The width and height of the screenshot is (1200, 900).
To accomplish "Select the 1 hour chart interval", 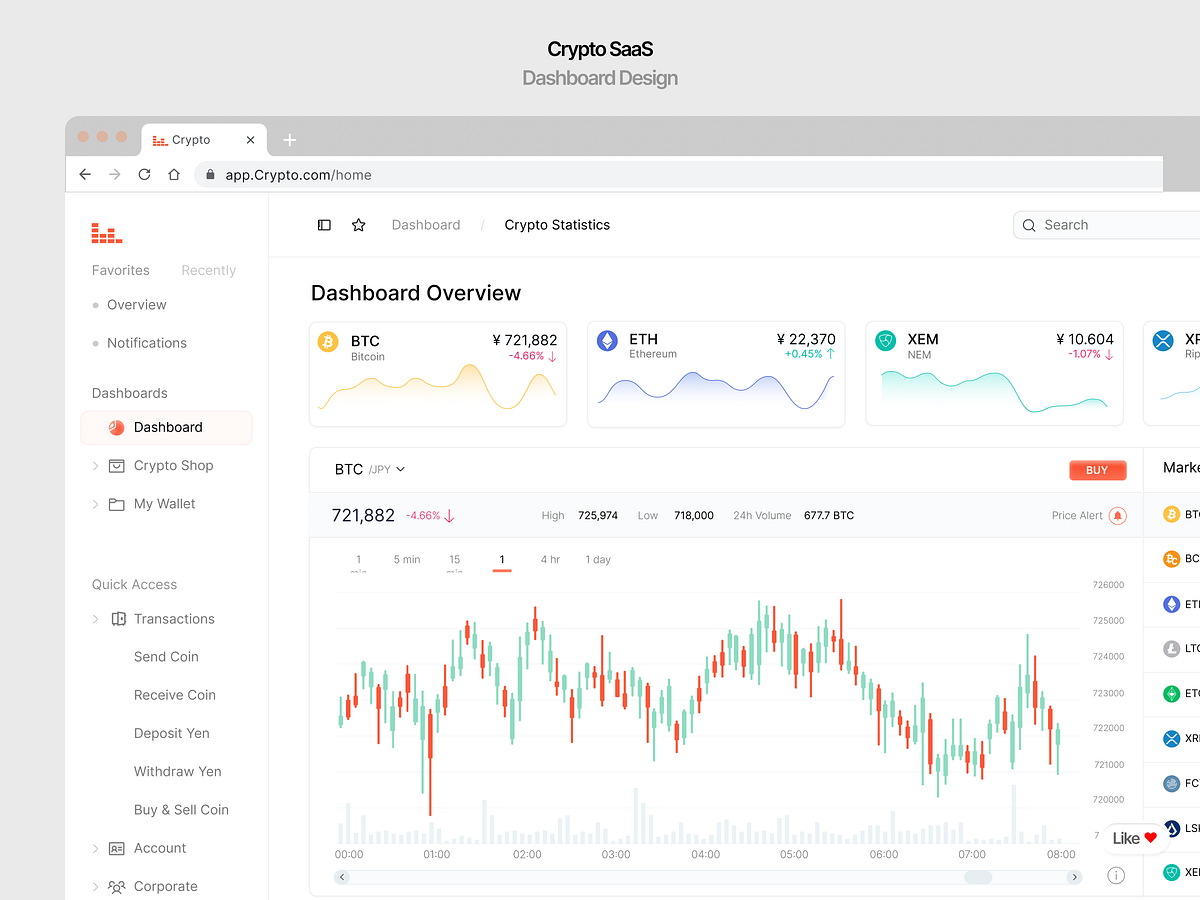I will point(502,560).
